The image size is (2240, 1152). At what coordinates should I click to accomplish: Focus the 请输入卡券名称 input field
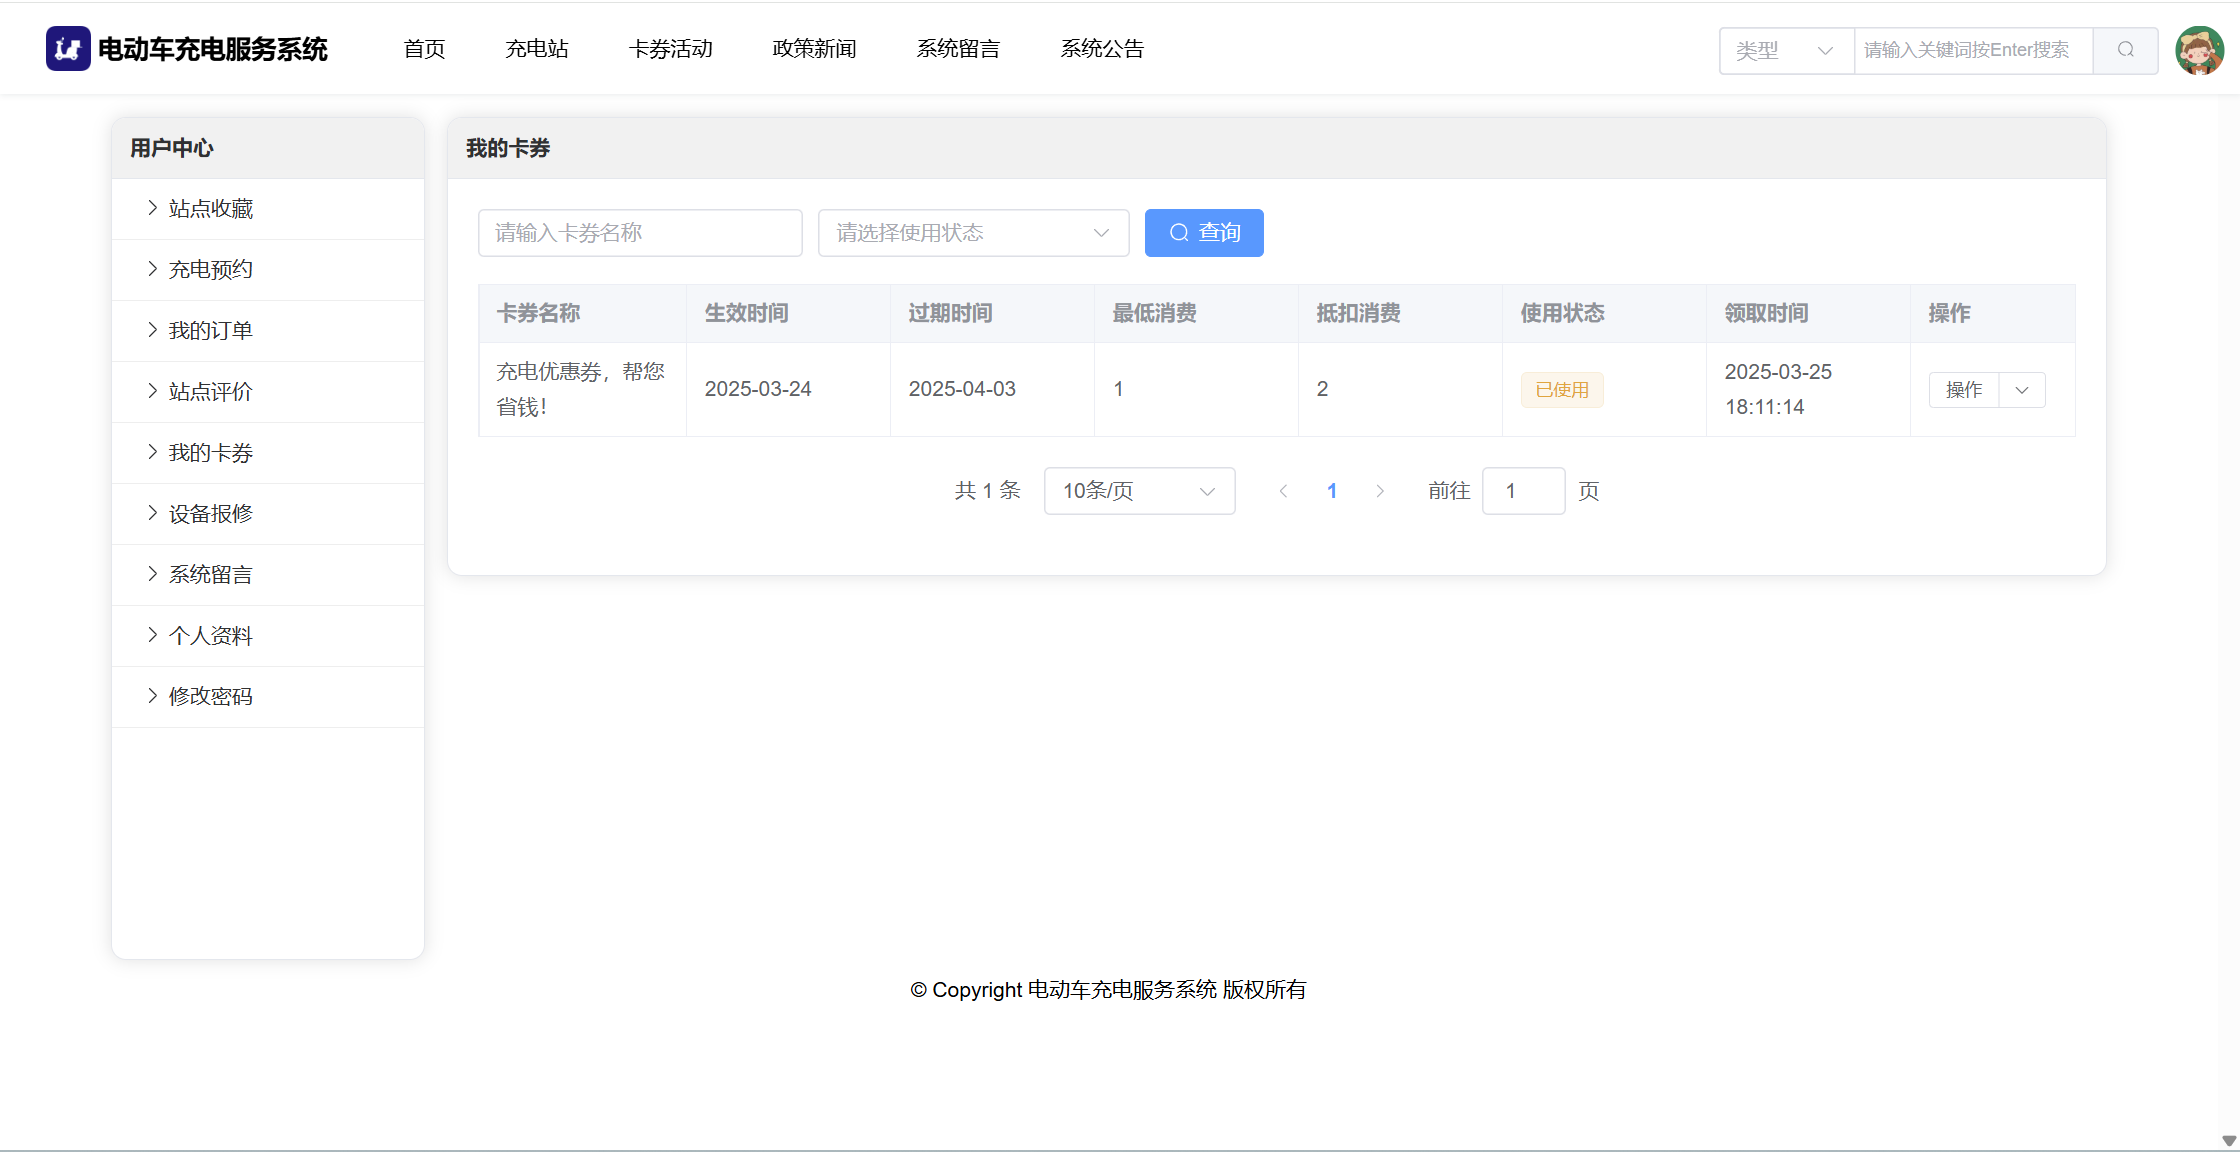click(640, 233)
